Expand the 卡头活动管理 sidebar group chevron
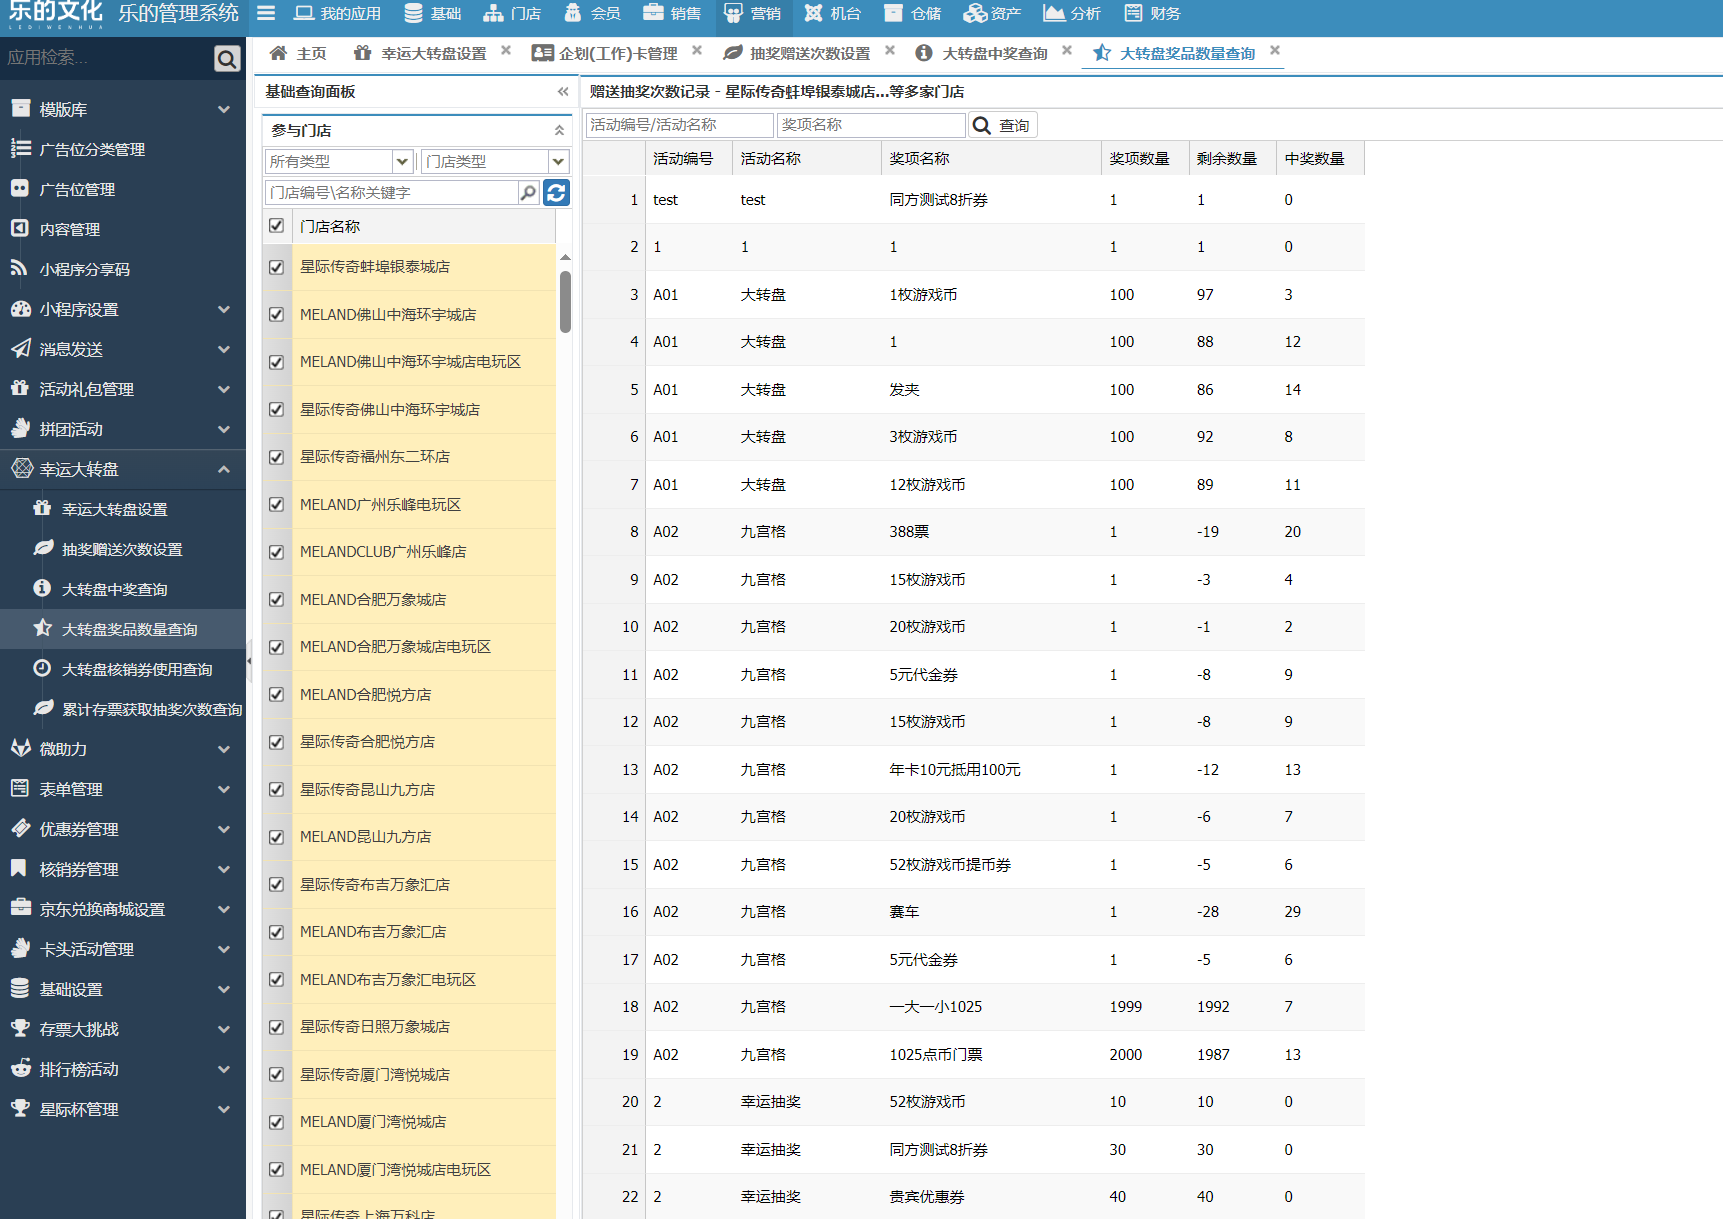Viewport: 1723px width, 1219px height. (x=224, y=949)
